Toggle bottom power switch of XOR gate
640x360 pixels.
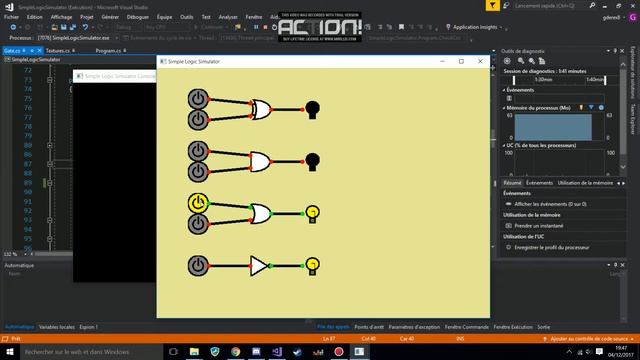(x=198, y=120)
